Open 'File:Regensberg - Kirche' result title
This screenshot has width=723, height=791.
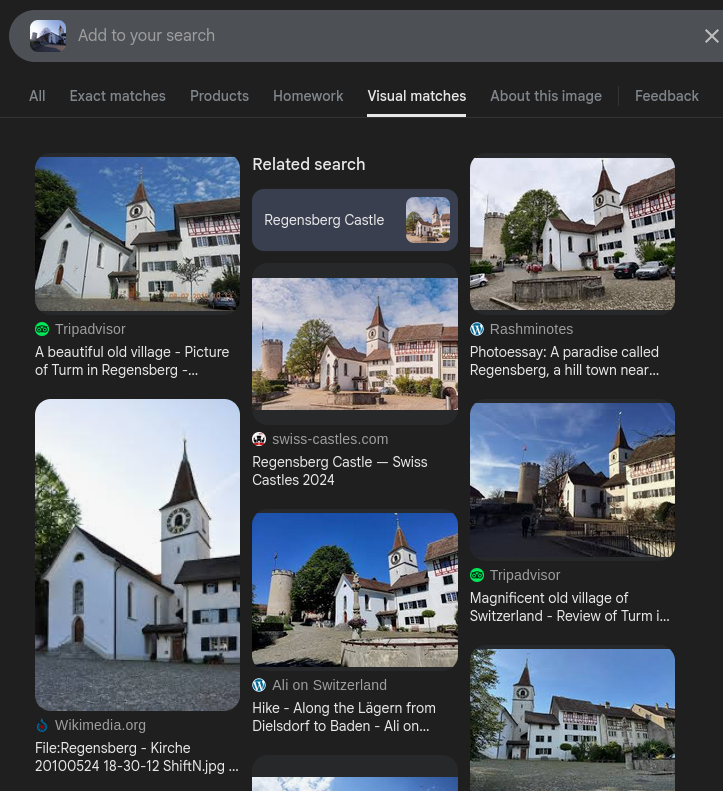(x=137, y=757)
